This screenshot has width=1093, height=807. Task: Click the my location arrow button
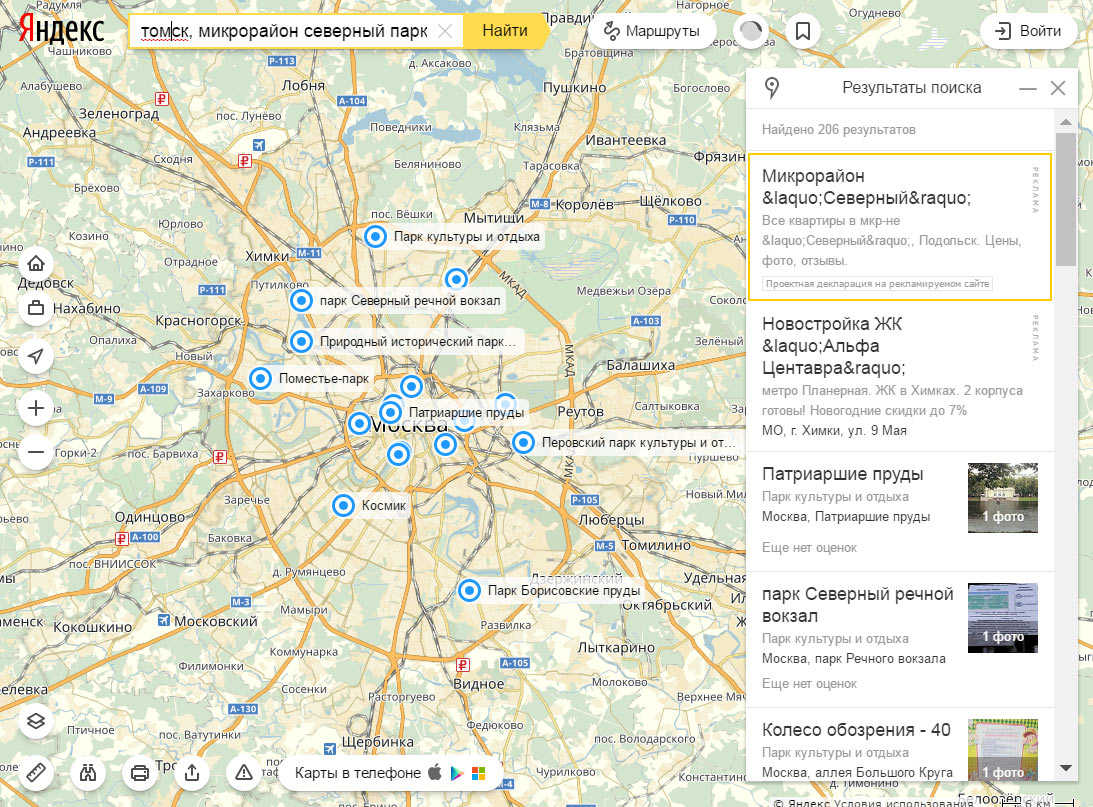tap(36, 356)
